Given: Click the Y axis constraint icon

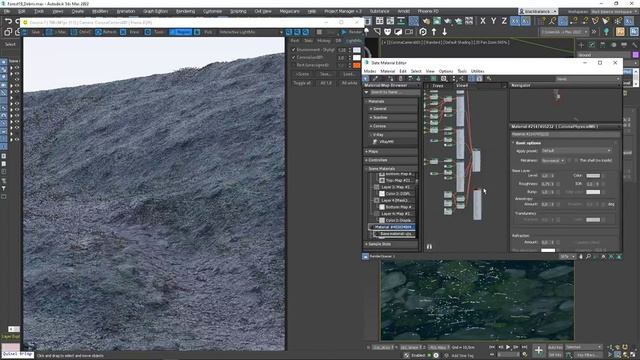Looking at the screenshot, I should point(493,21).
